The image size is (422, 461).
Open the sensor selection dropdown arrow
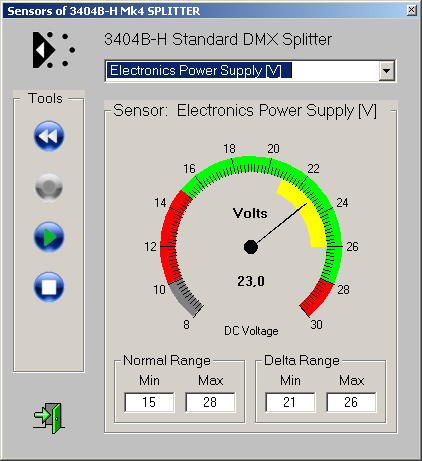coord(386,71)
